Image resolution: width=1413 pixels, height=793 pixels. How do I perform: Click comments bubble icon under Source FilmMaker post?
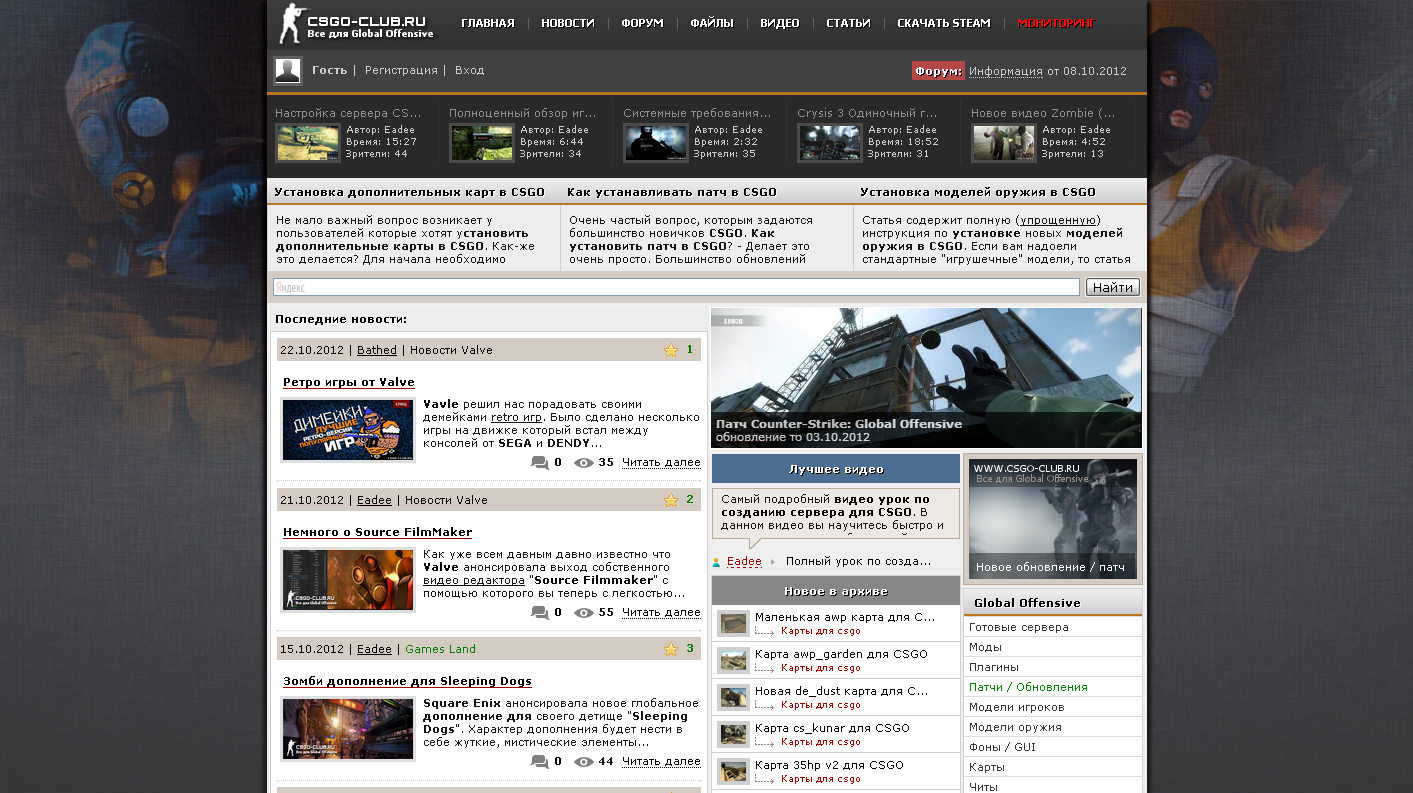pos(540,612)
